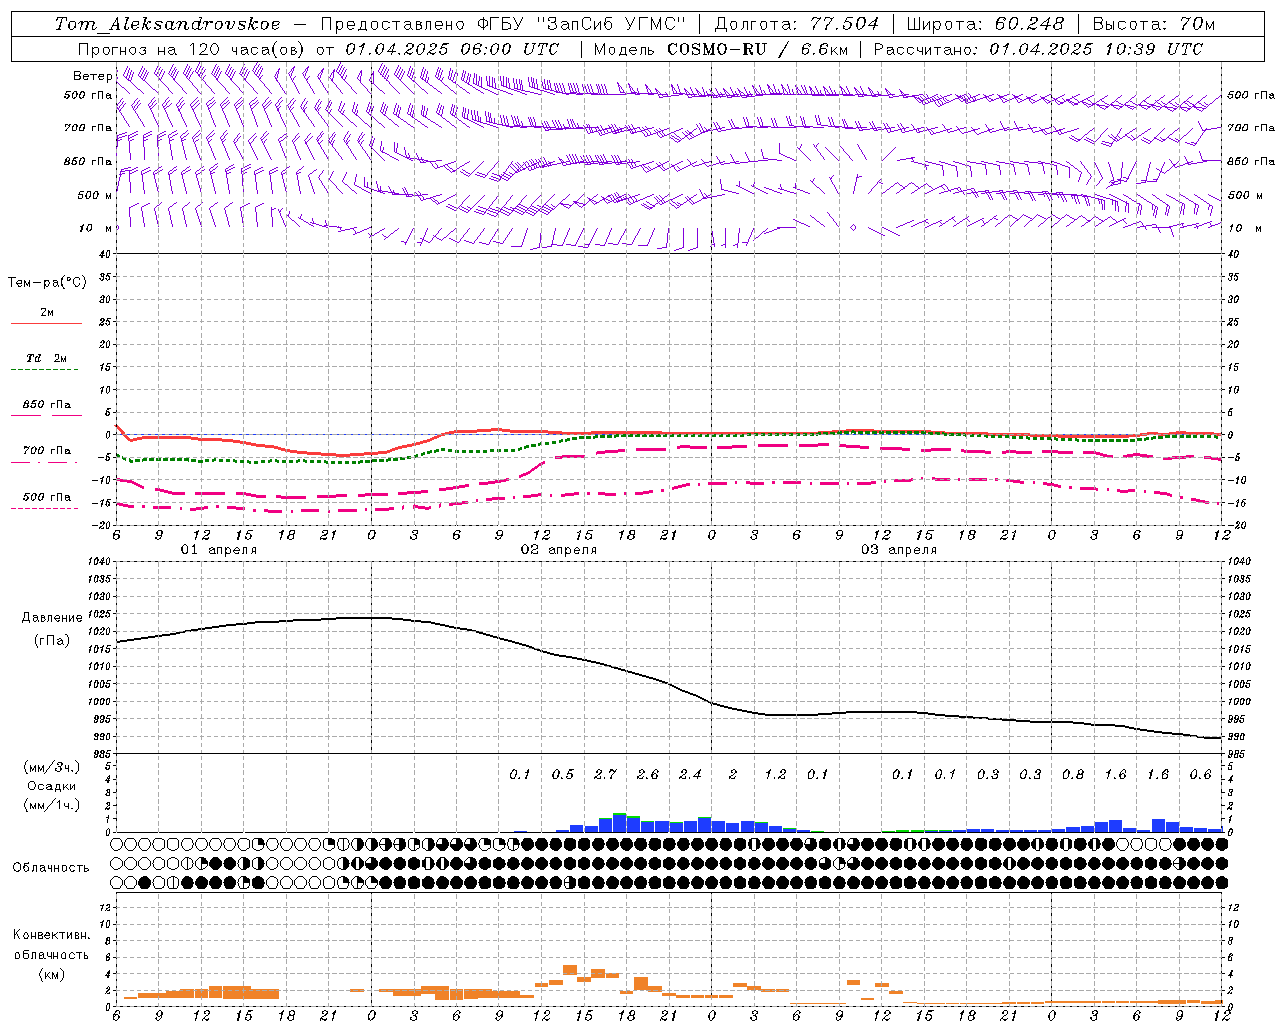
Task: Click the (мм/1ч.) precipitation unit label
Action: click(52, 805)
